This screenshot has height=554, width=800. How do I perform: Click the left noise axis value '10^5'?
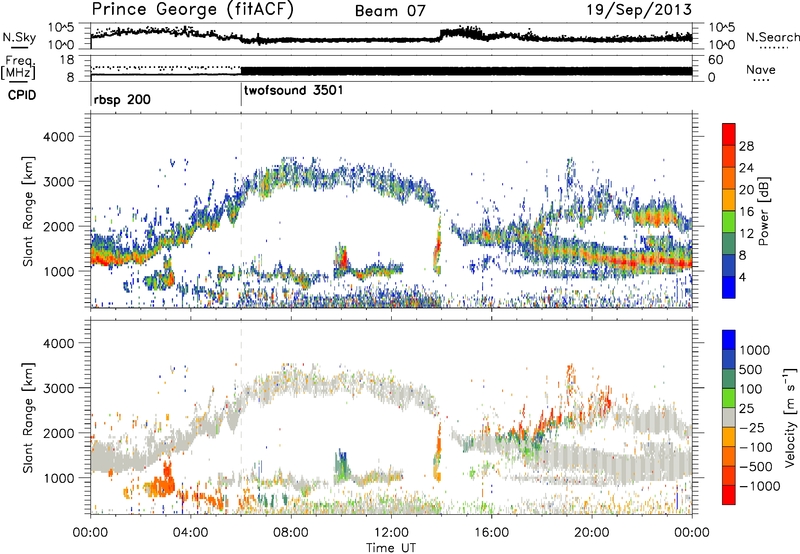click(x=61, y=28)
